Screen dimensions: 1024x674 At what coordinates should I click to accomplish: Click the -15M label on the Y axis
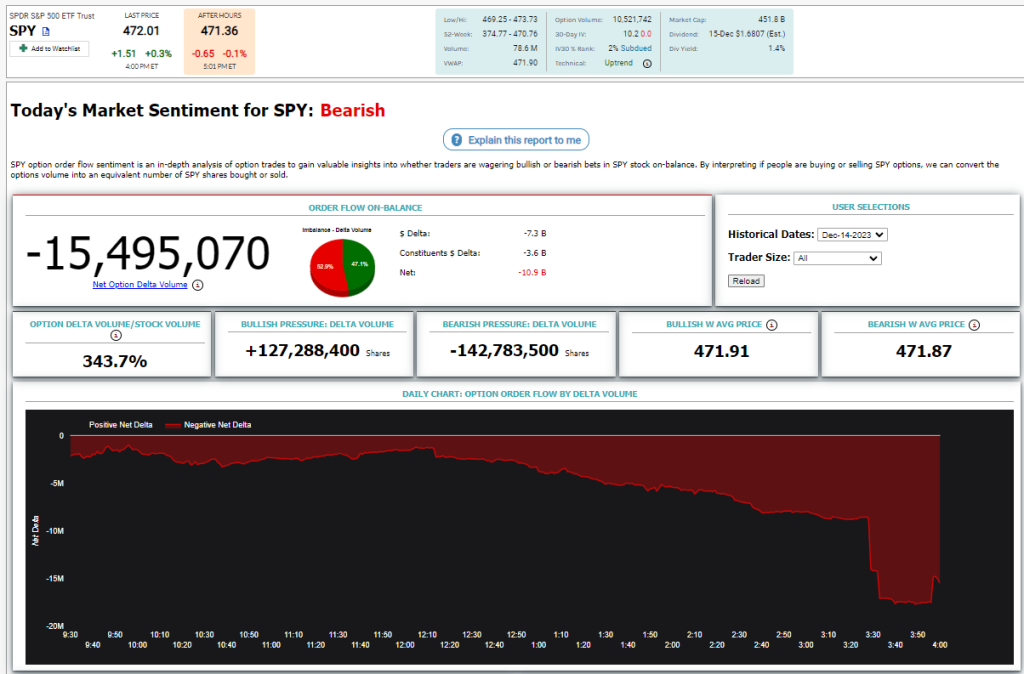[55, 579]
